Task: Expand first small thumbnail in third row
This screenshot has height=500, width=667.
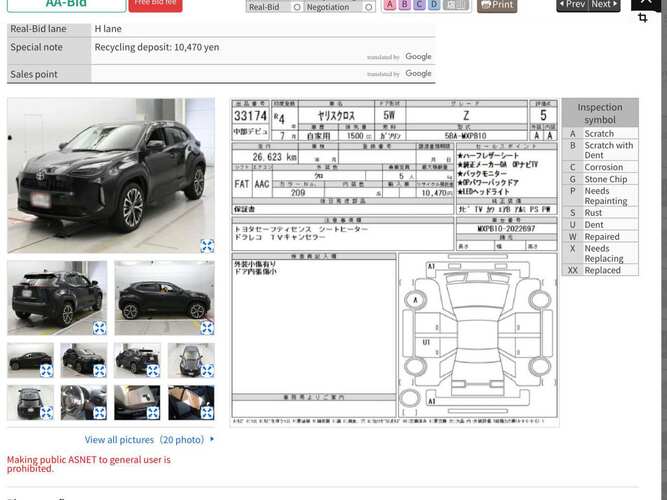Action: point(46,371)
